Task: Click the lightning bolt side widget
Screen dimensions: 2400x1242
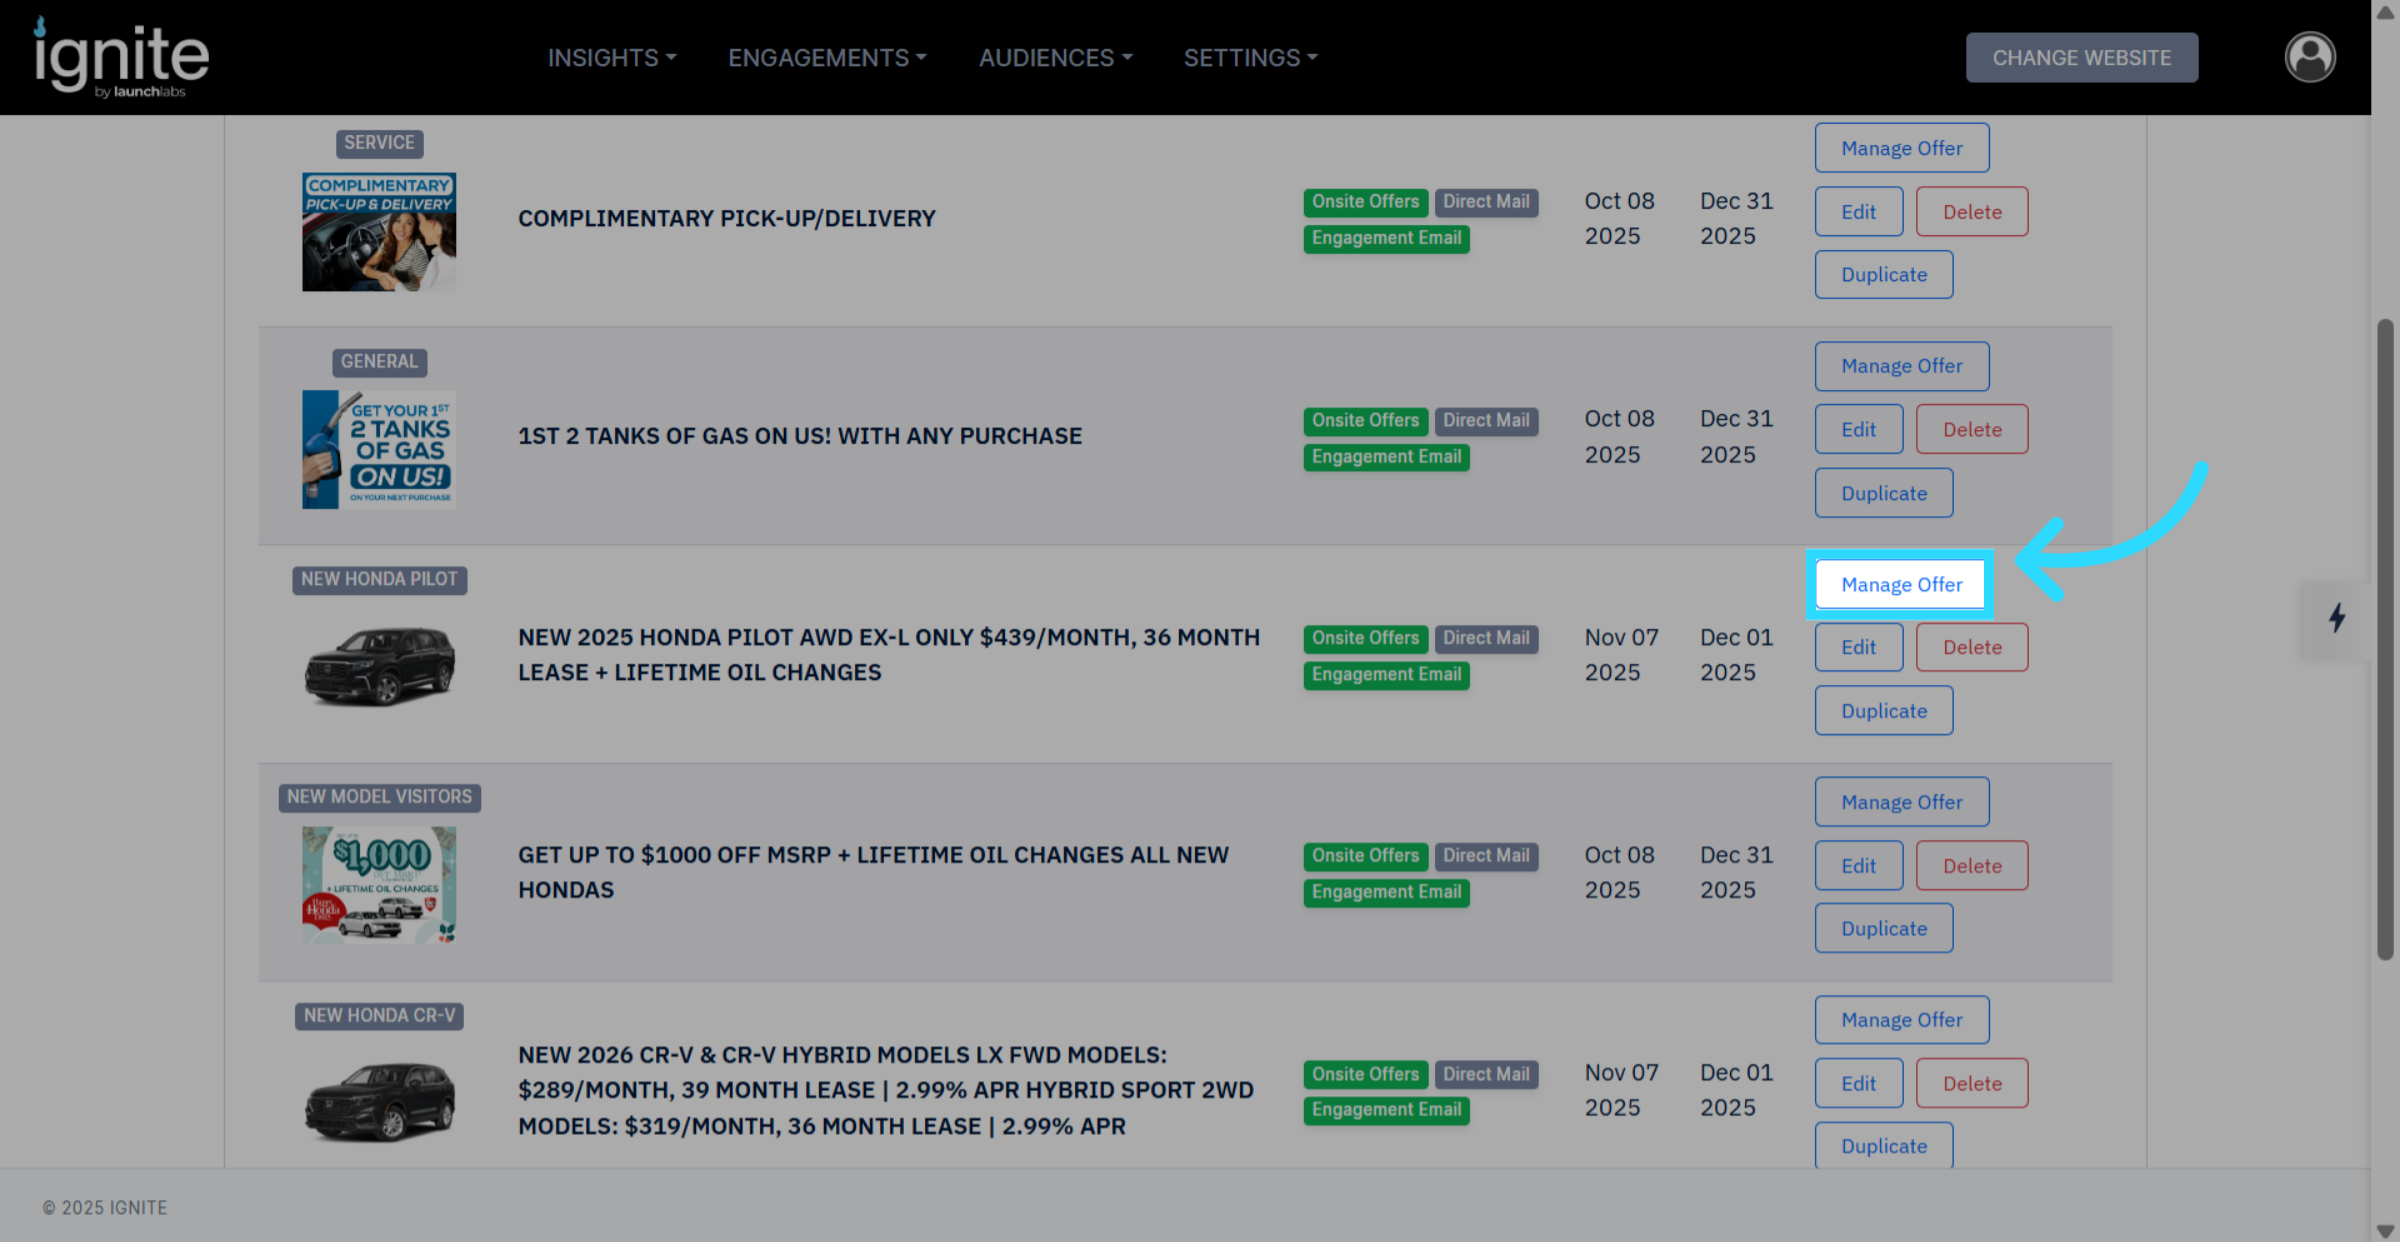Action: pos(2336,617)
